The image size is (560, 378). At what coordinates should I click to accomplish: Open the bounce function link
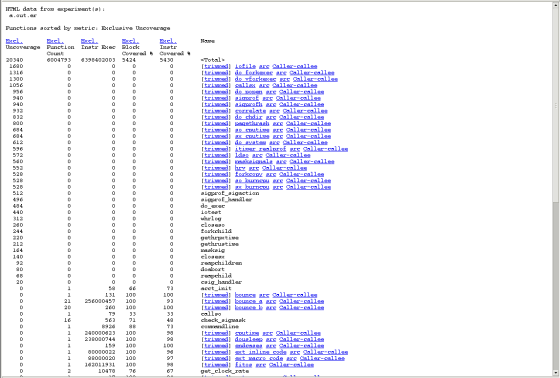pyautogui.click(x=245, y=295)
